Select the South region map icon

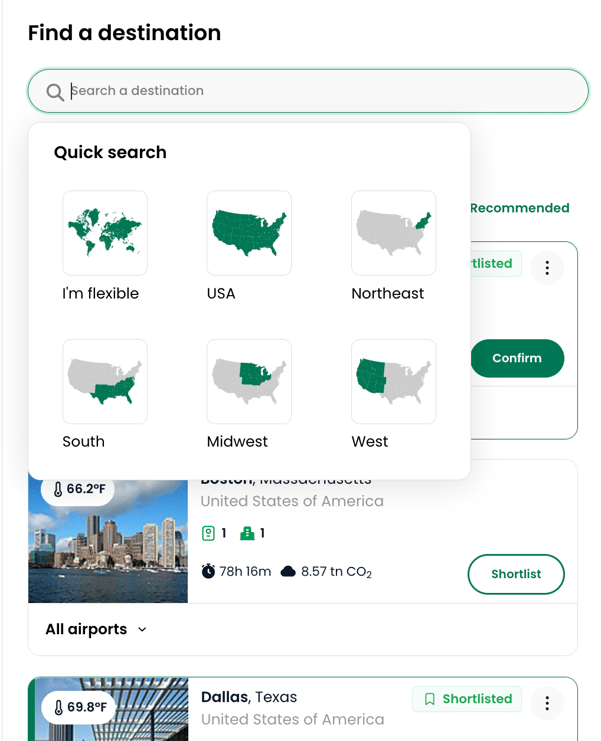pos(105,381)
